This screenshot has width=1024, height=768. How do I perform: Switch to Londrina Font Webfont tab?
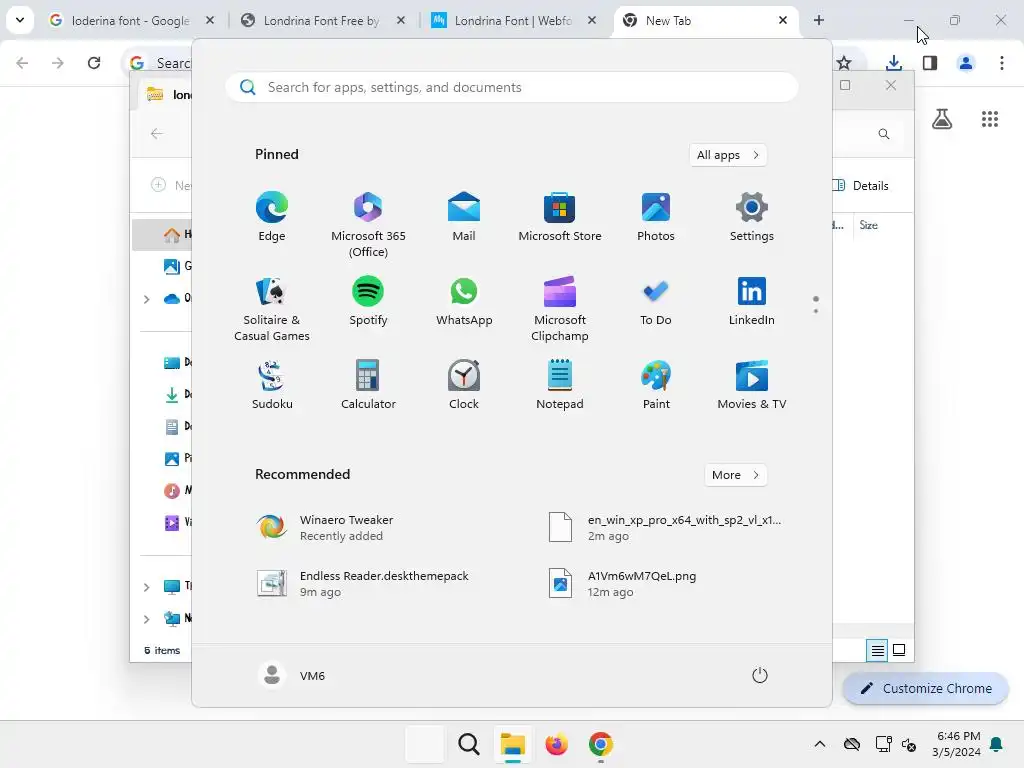513,21
